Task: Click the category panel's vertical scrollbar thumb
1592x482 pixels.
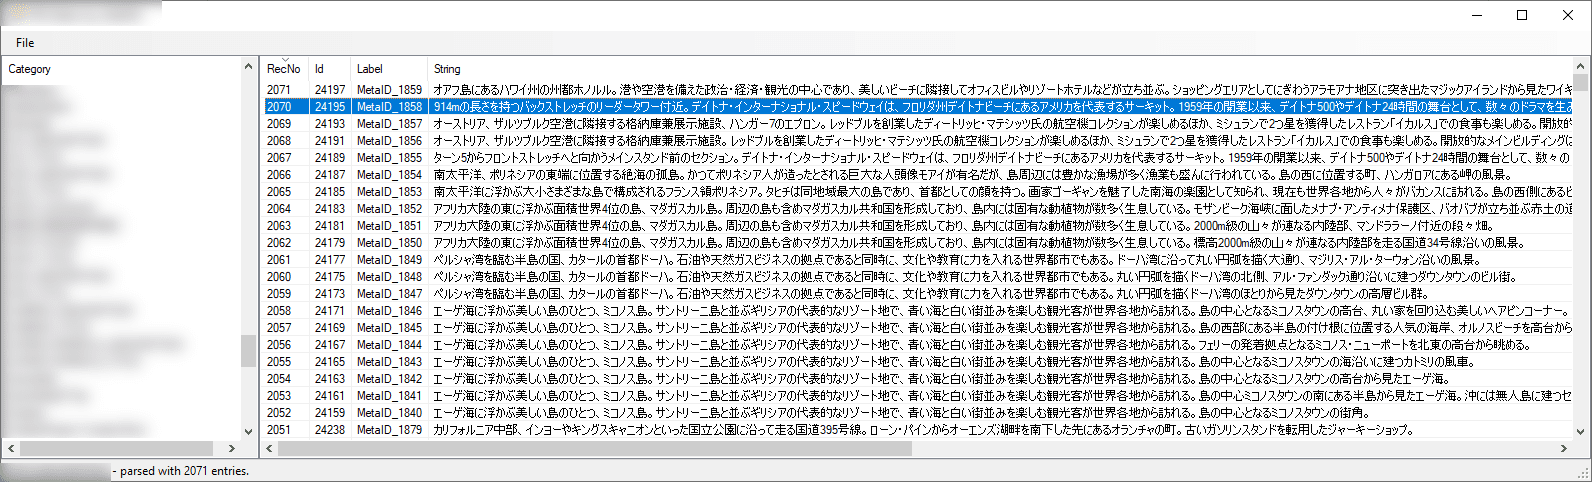Action: [249, 351]
